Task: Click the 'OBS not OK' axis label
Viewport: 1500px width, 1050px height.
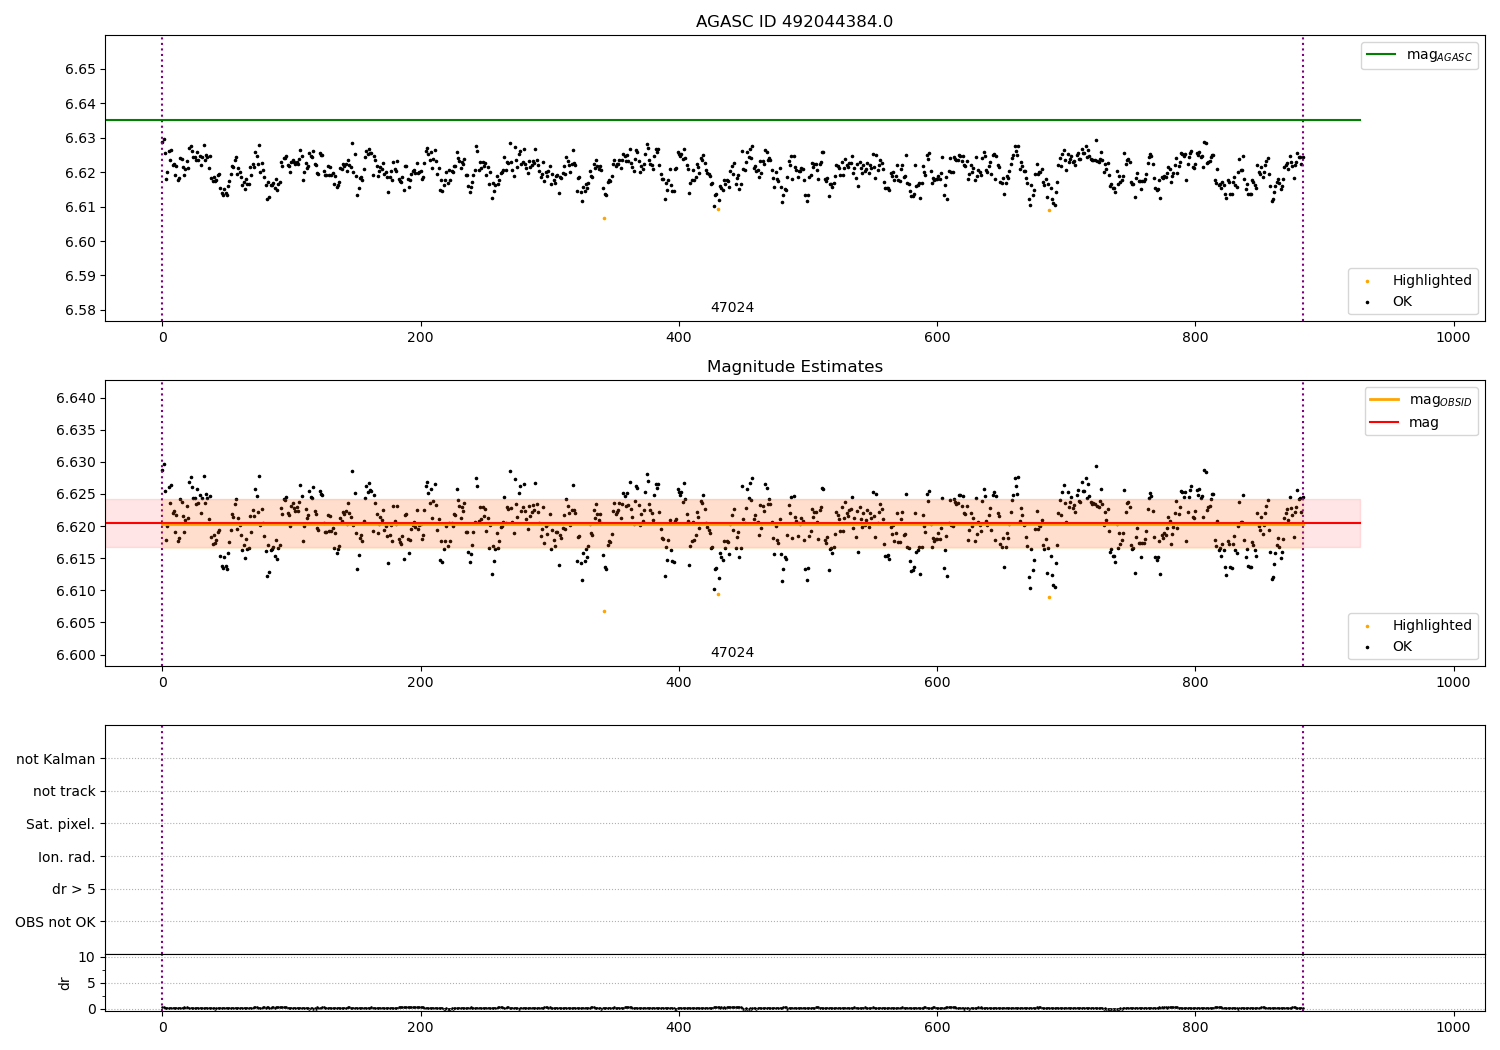Action: 55,922
